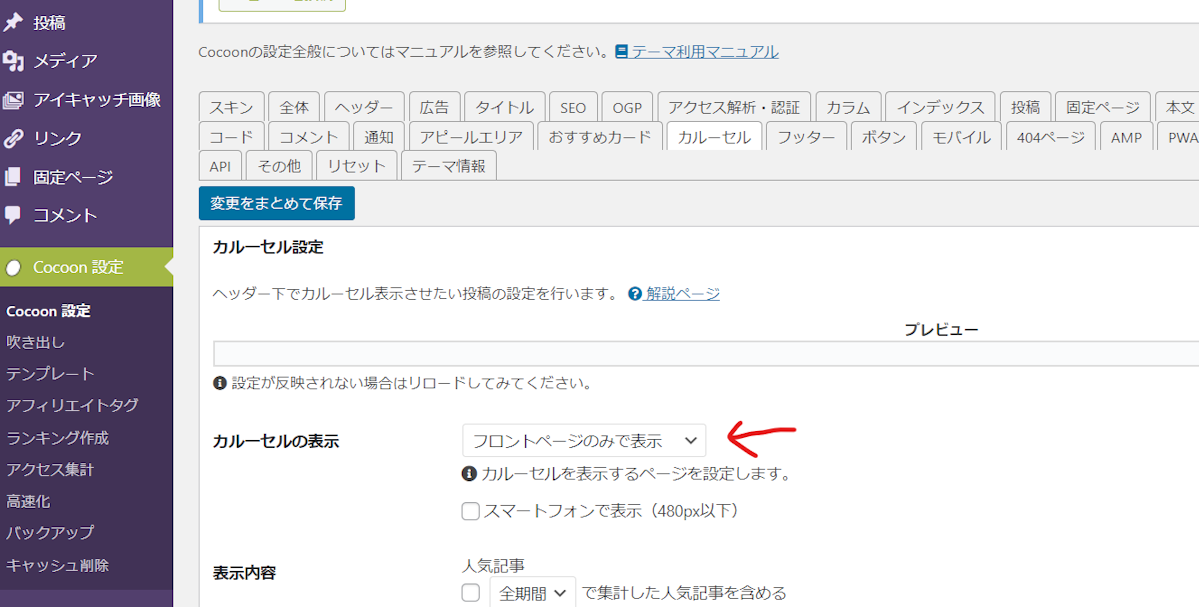Switch to the AMP tab
This screenshot has width=1199, height=607.
coord(1126,138)
